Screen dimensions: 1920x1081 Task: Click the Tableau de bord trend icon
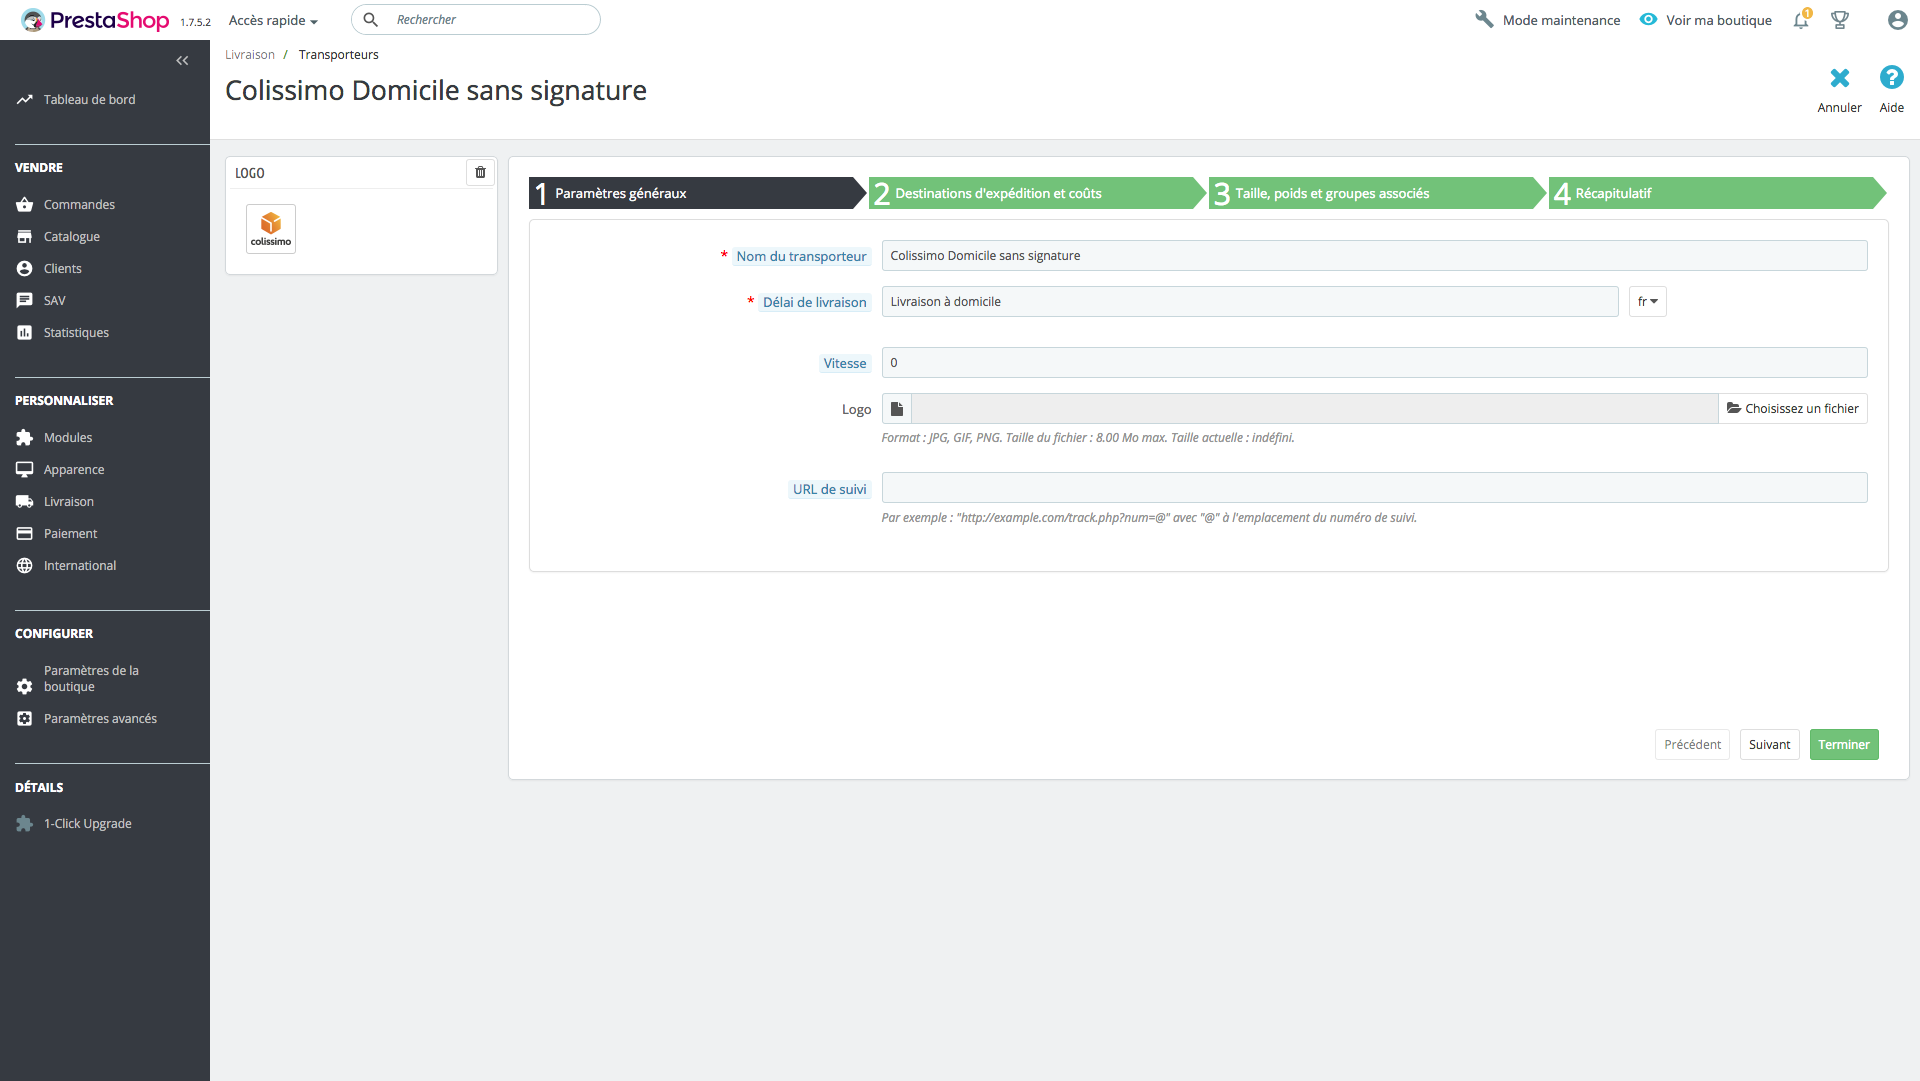point(24,100)
